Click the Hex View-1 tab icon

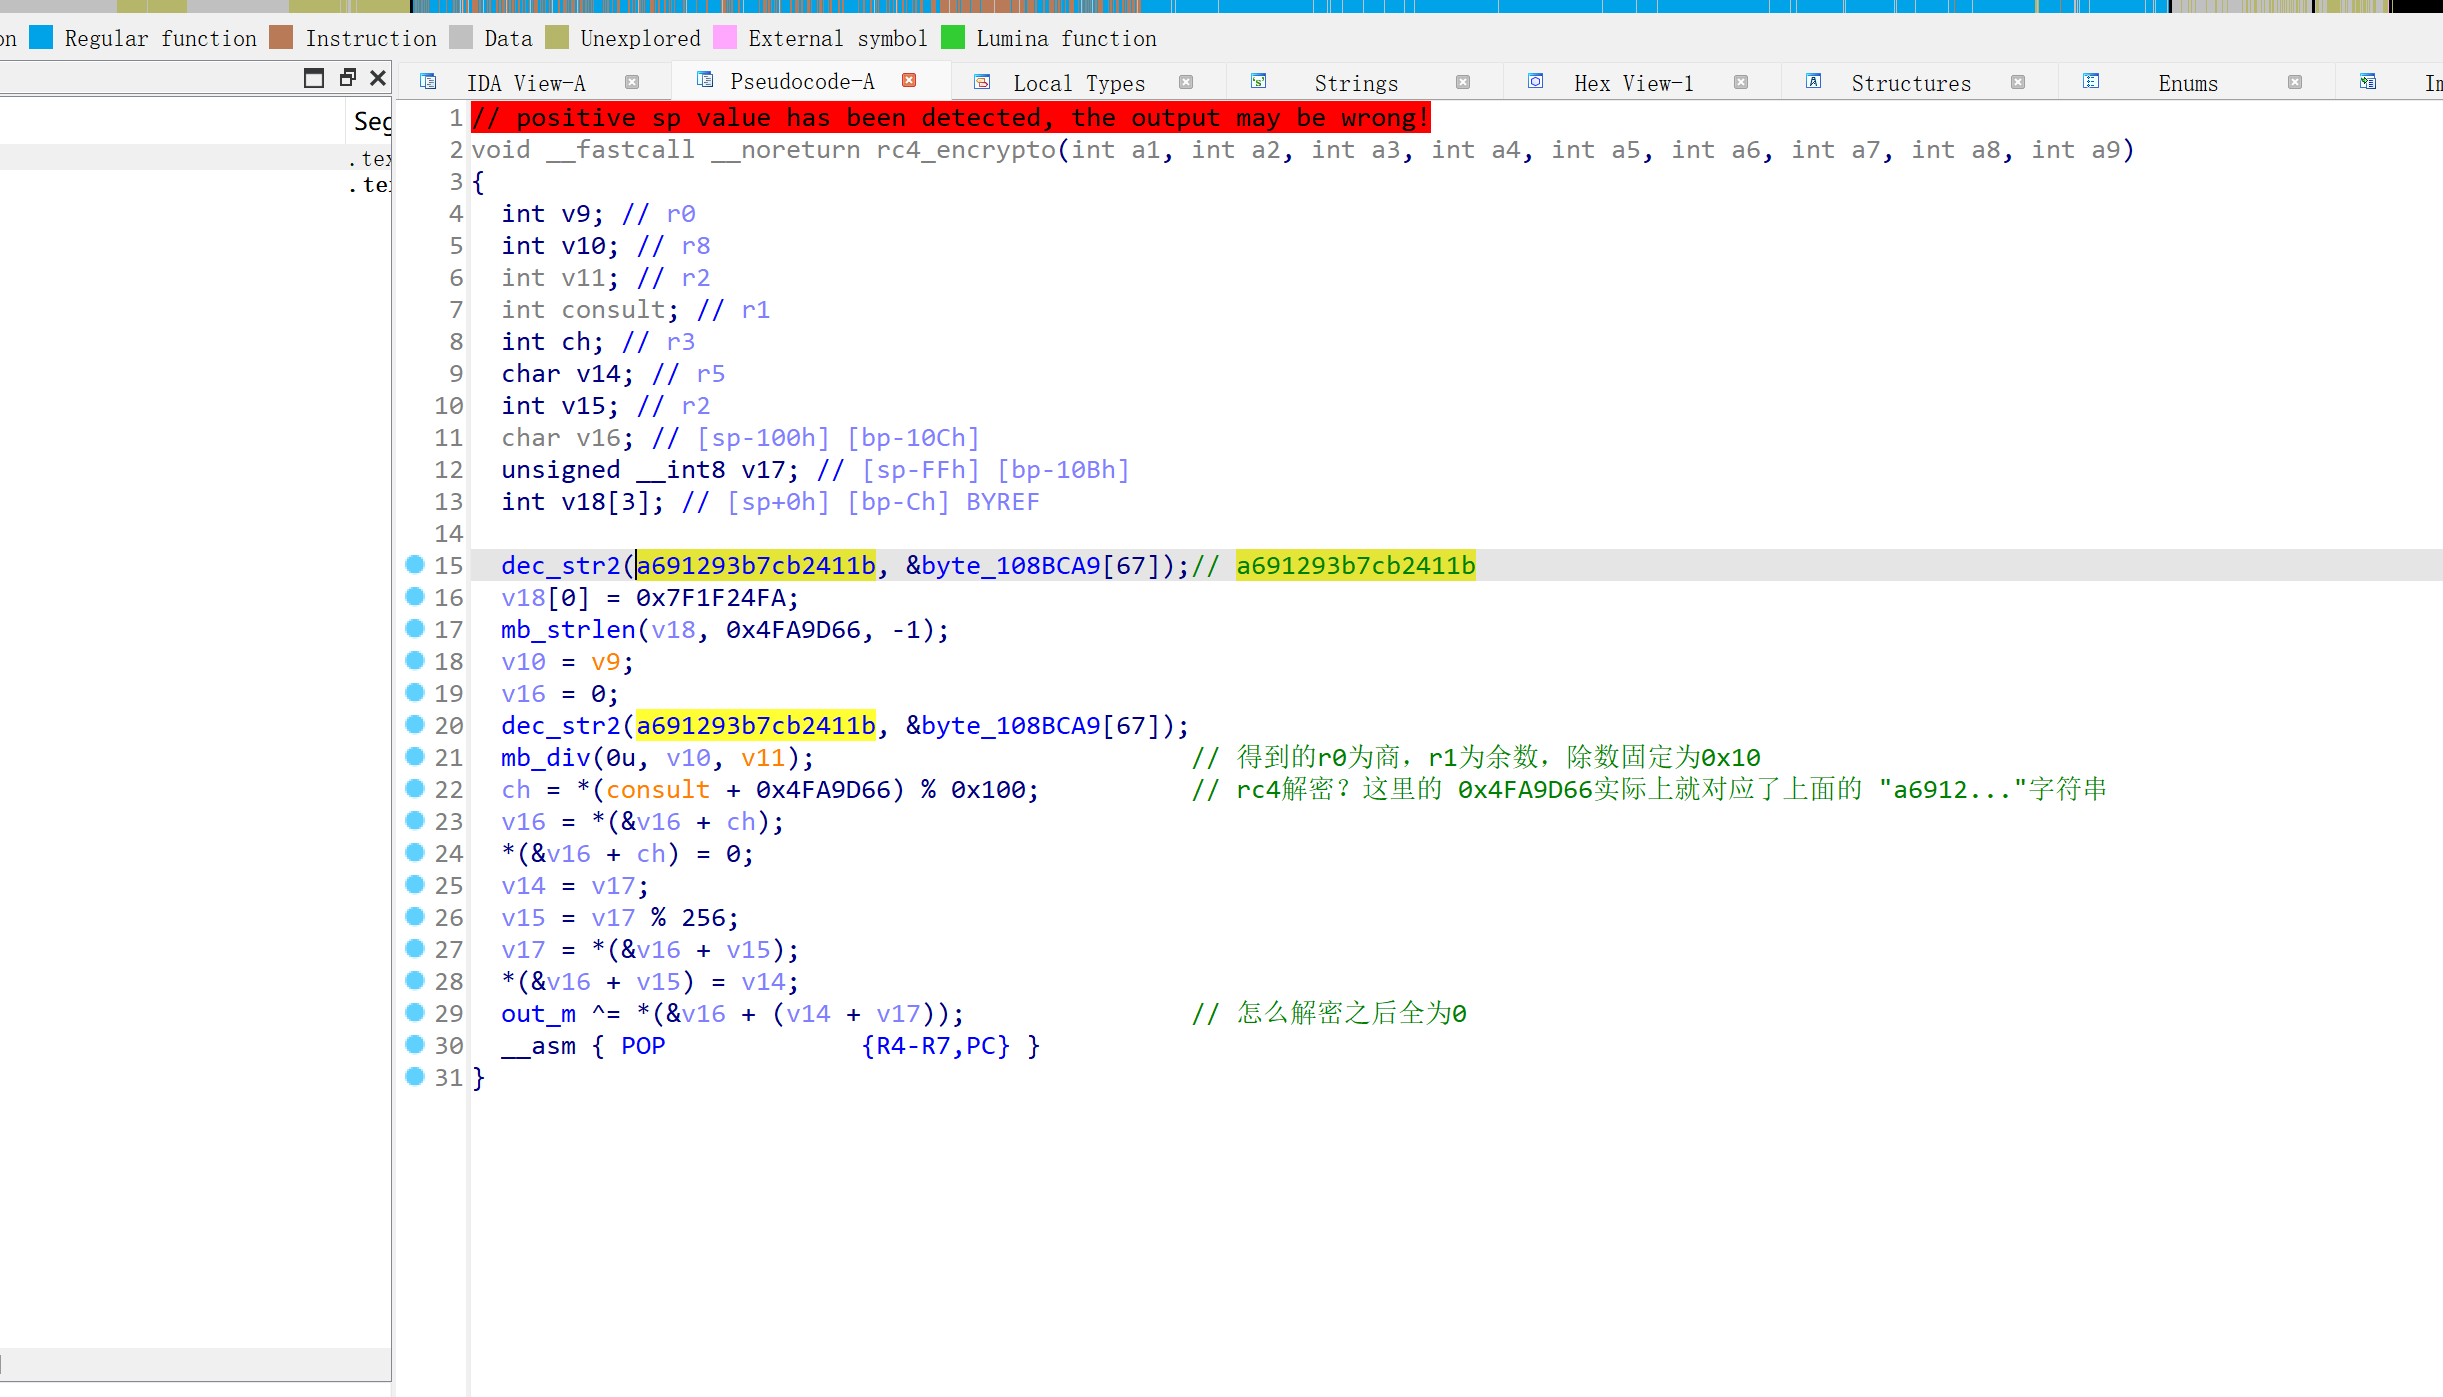(x=1536, y=82)
